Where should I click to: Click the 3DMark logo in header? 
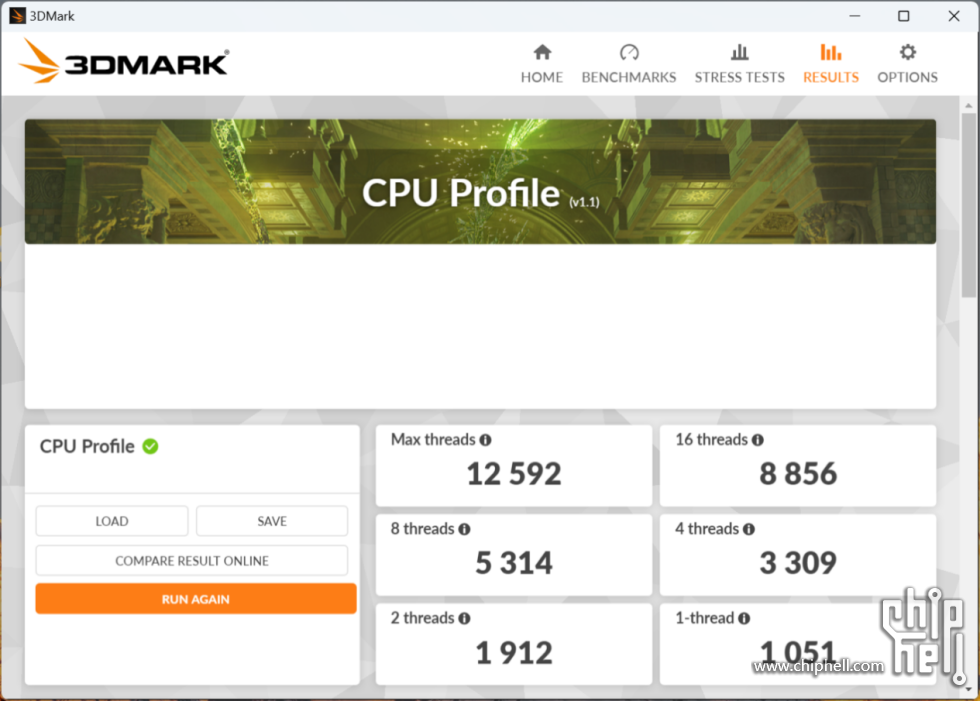123,61
